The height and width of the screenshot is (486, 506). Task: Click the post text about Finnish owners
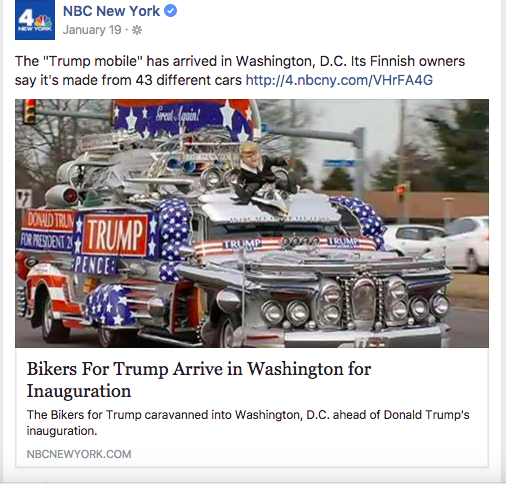tap(240, 71)
